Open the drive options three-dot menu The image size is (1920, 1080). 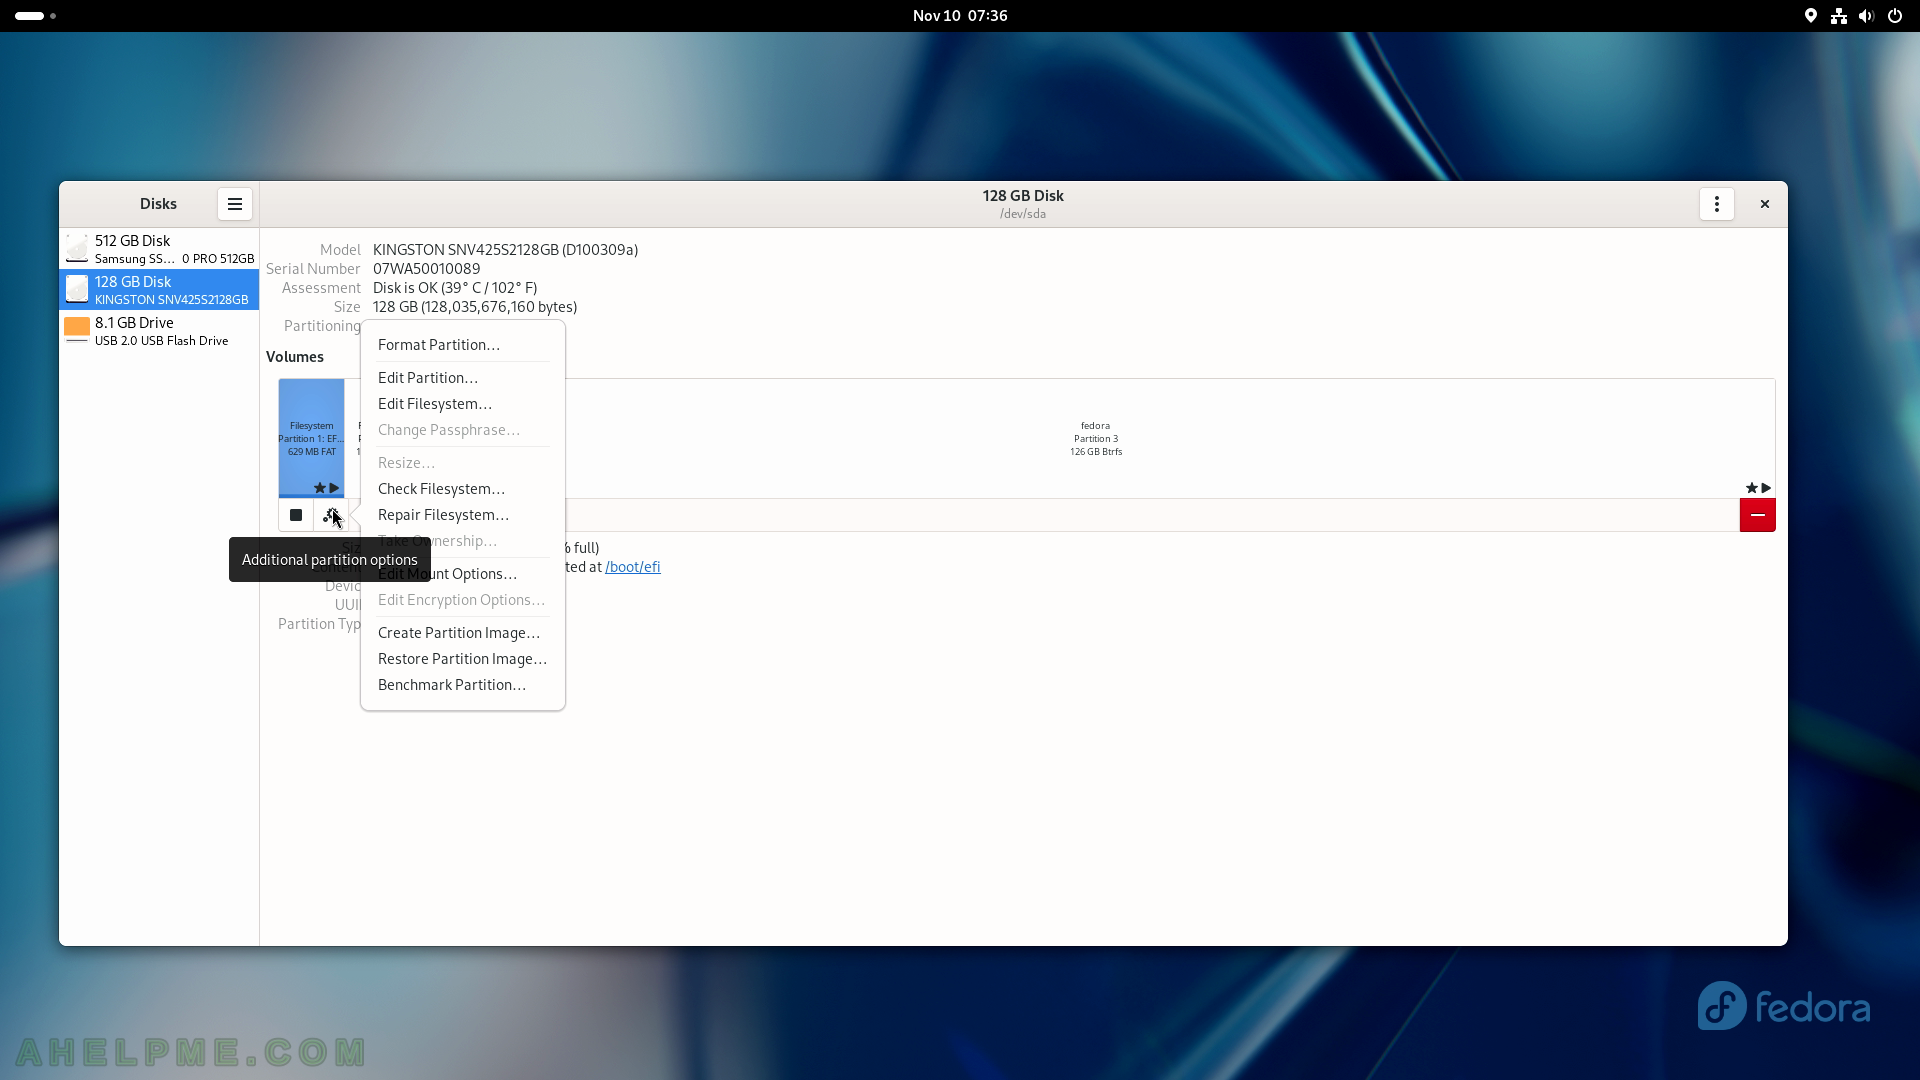tap(1717, 204)
